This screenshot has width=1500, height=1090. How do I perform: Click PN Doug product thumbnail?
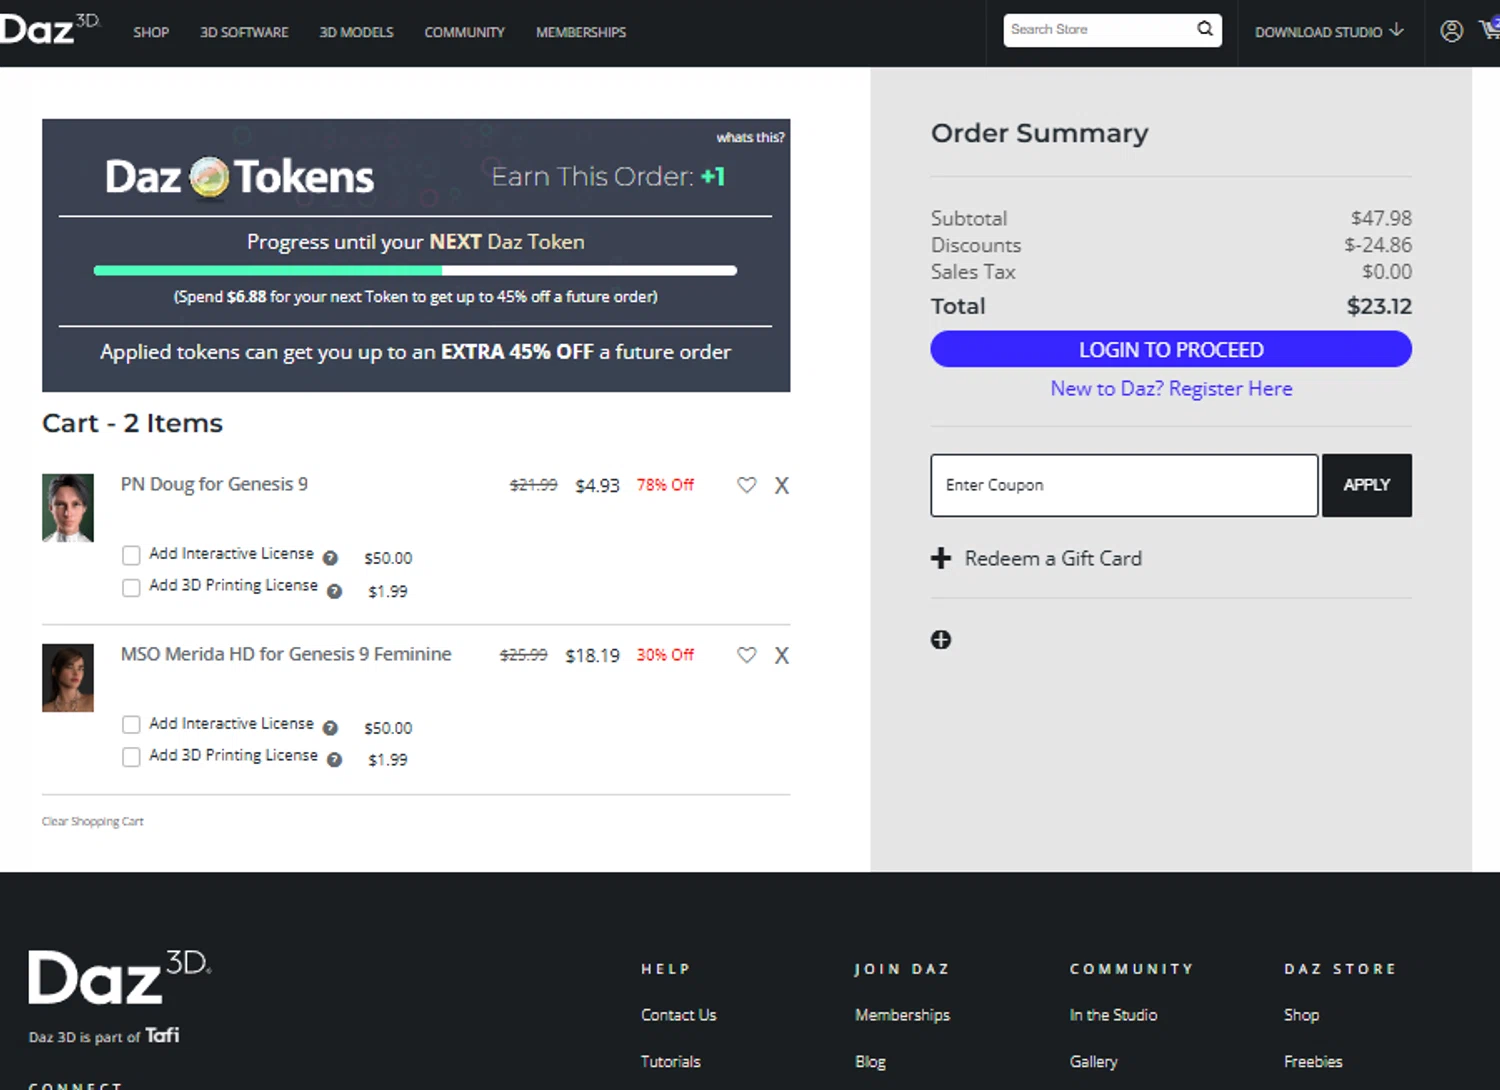[x=68, y=508]
